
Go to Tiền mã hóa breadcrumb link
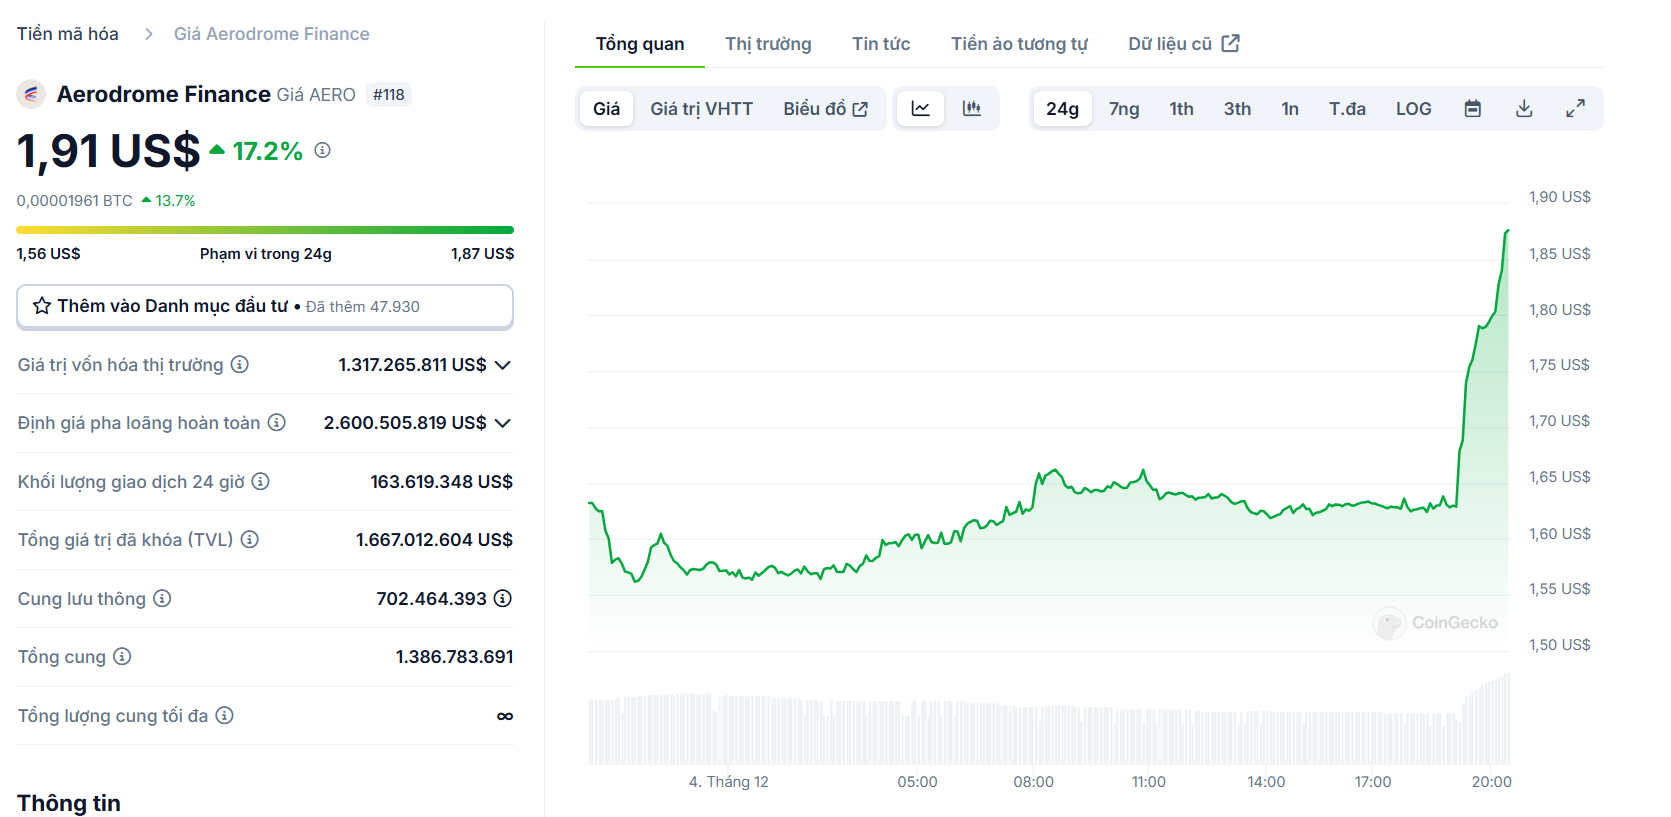tap(68, 34)
